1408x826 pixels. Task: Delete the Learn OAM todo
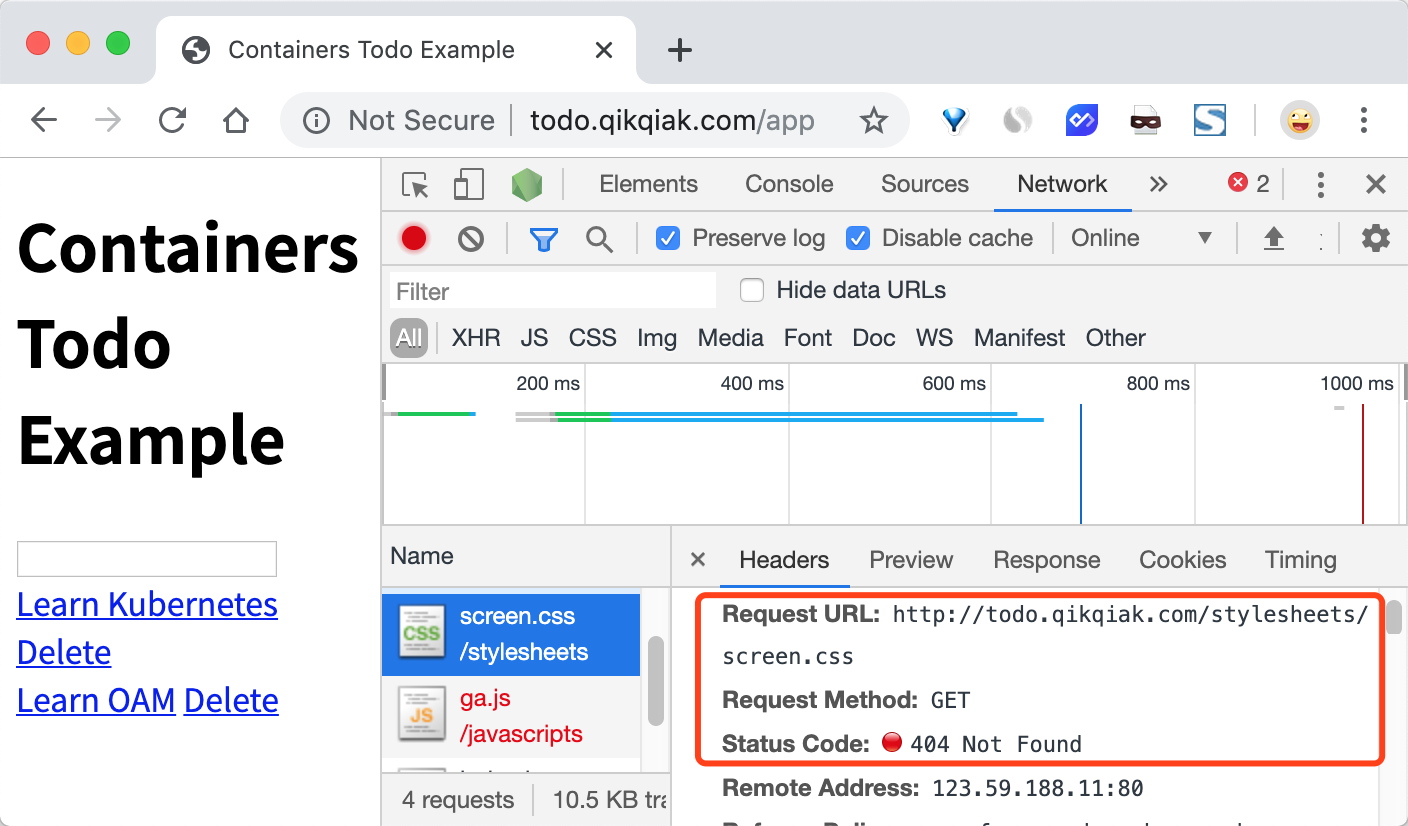pyautogui.click(x=231, y=701)
